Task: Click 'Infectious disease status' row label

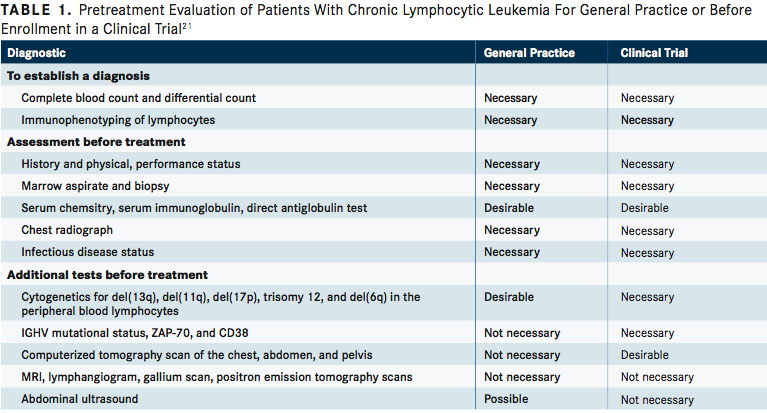Action: point(88,252)
